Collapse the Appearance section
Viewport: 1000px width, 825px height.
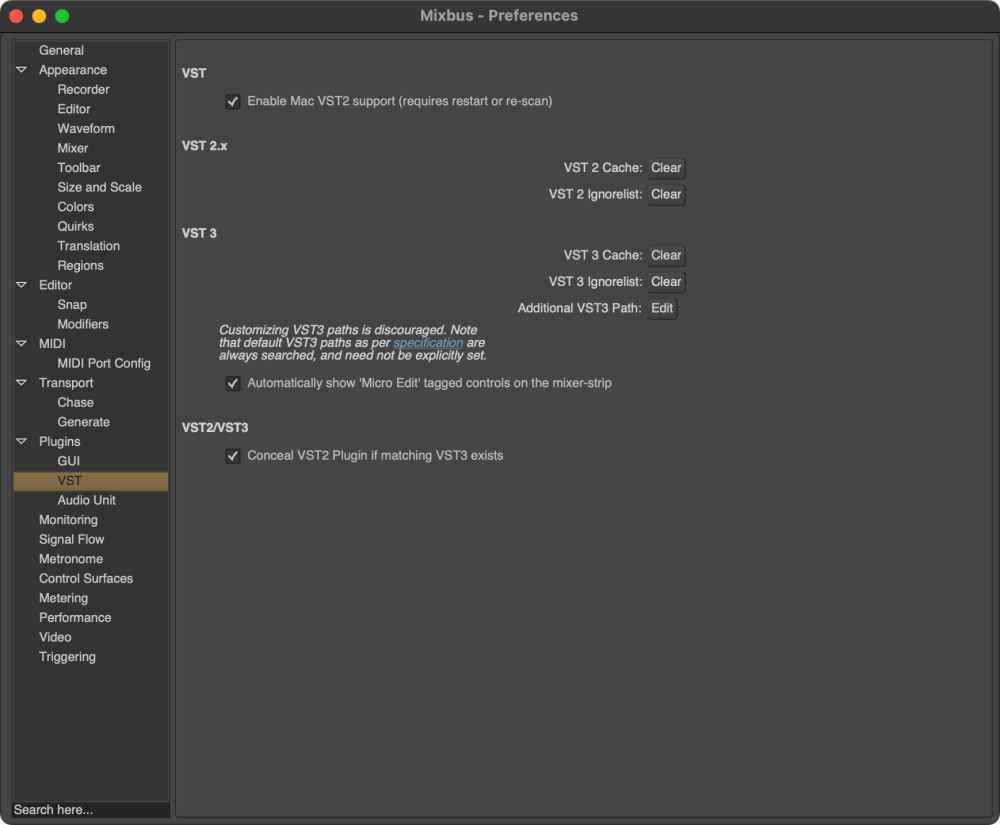point(21,69)
